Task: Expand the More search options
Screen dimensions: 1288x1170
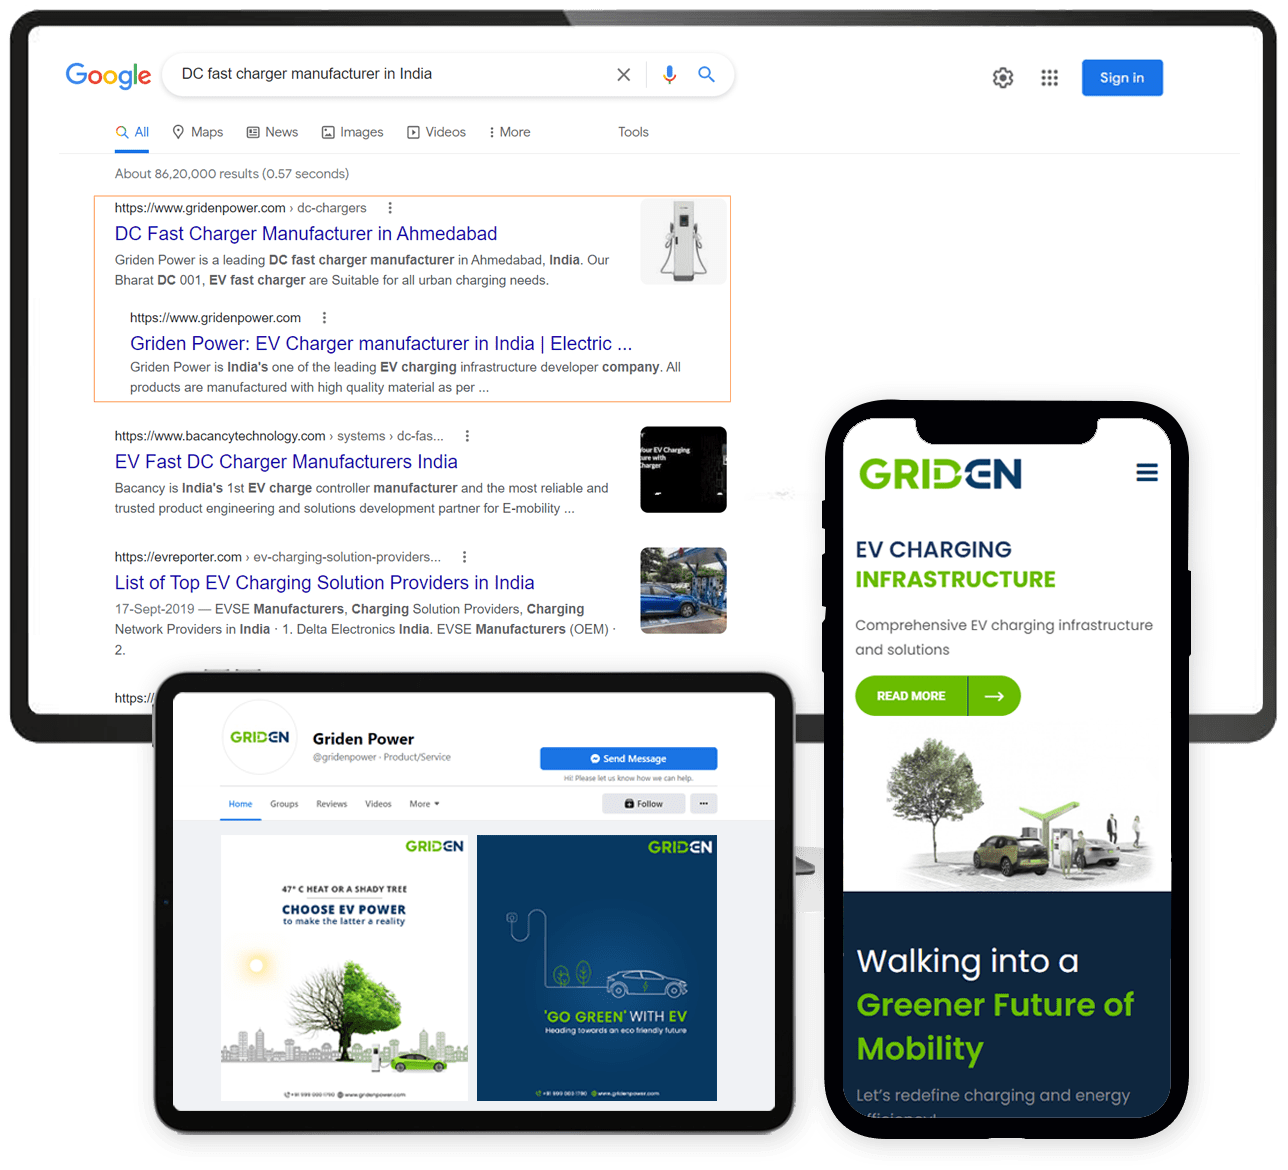Action: pos(510,132)
